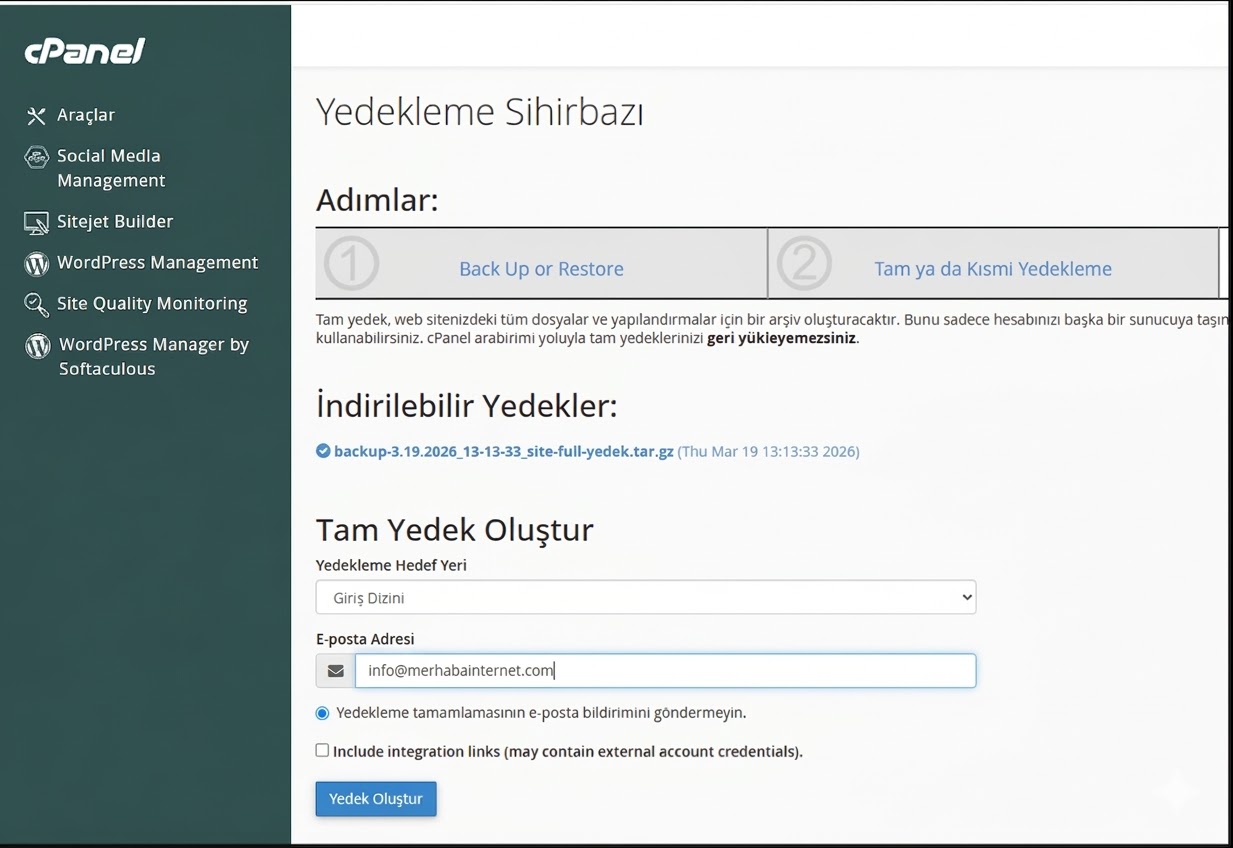The width and height of the screenshot is (1233, 848).
Task: Click the Yedek Oluştur button
Action: point(376,799)
